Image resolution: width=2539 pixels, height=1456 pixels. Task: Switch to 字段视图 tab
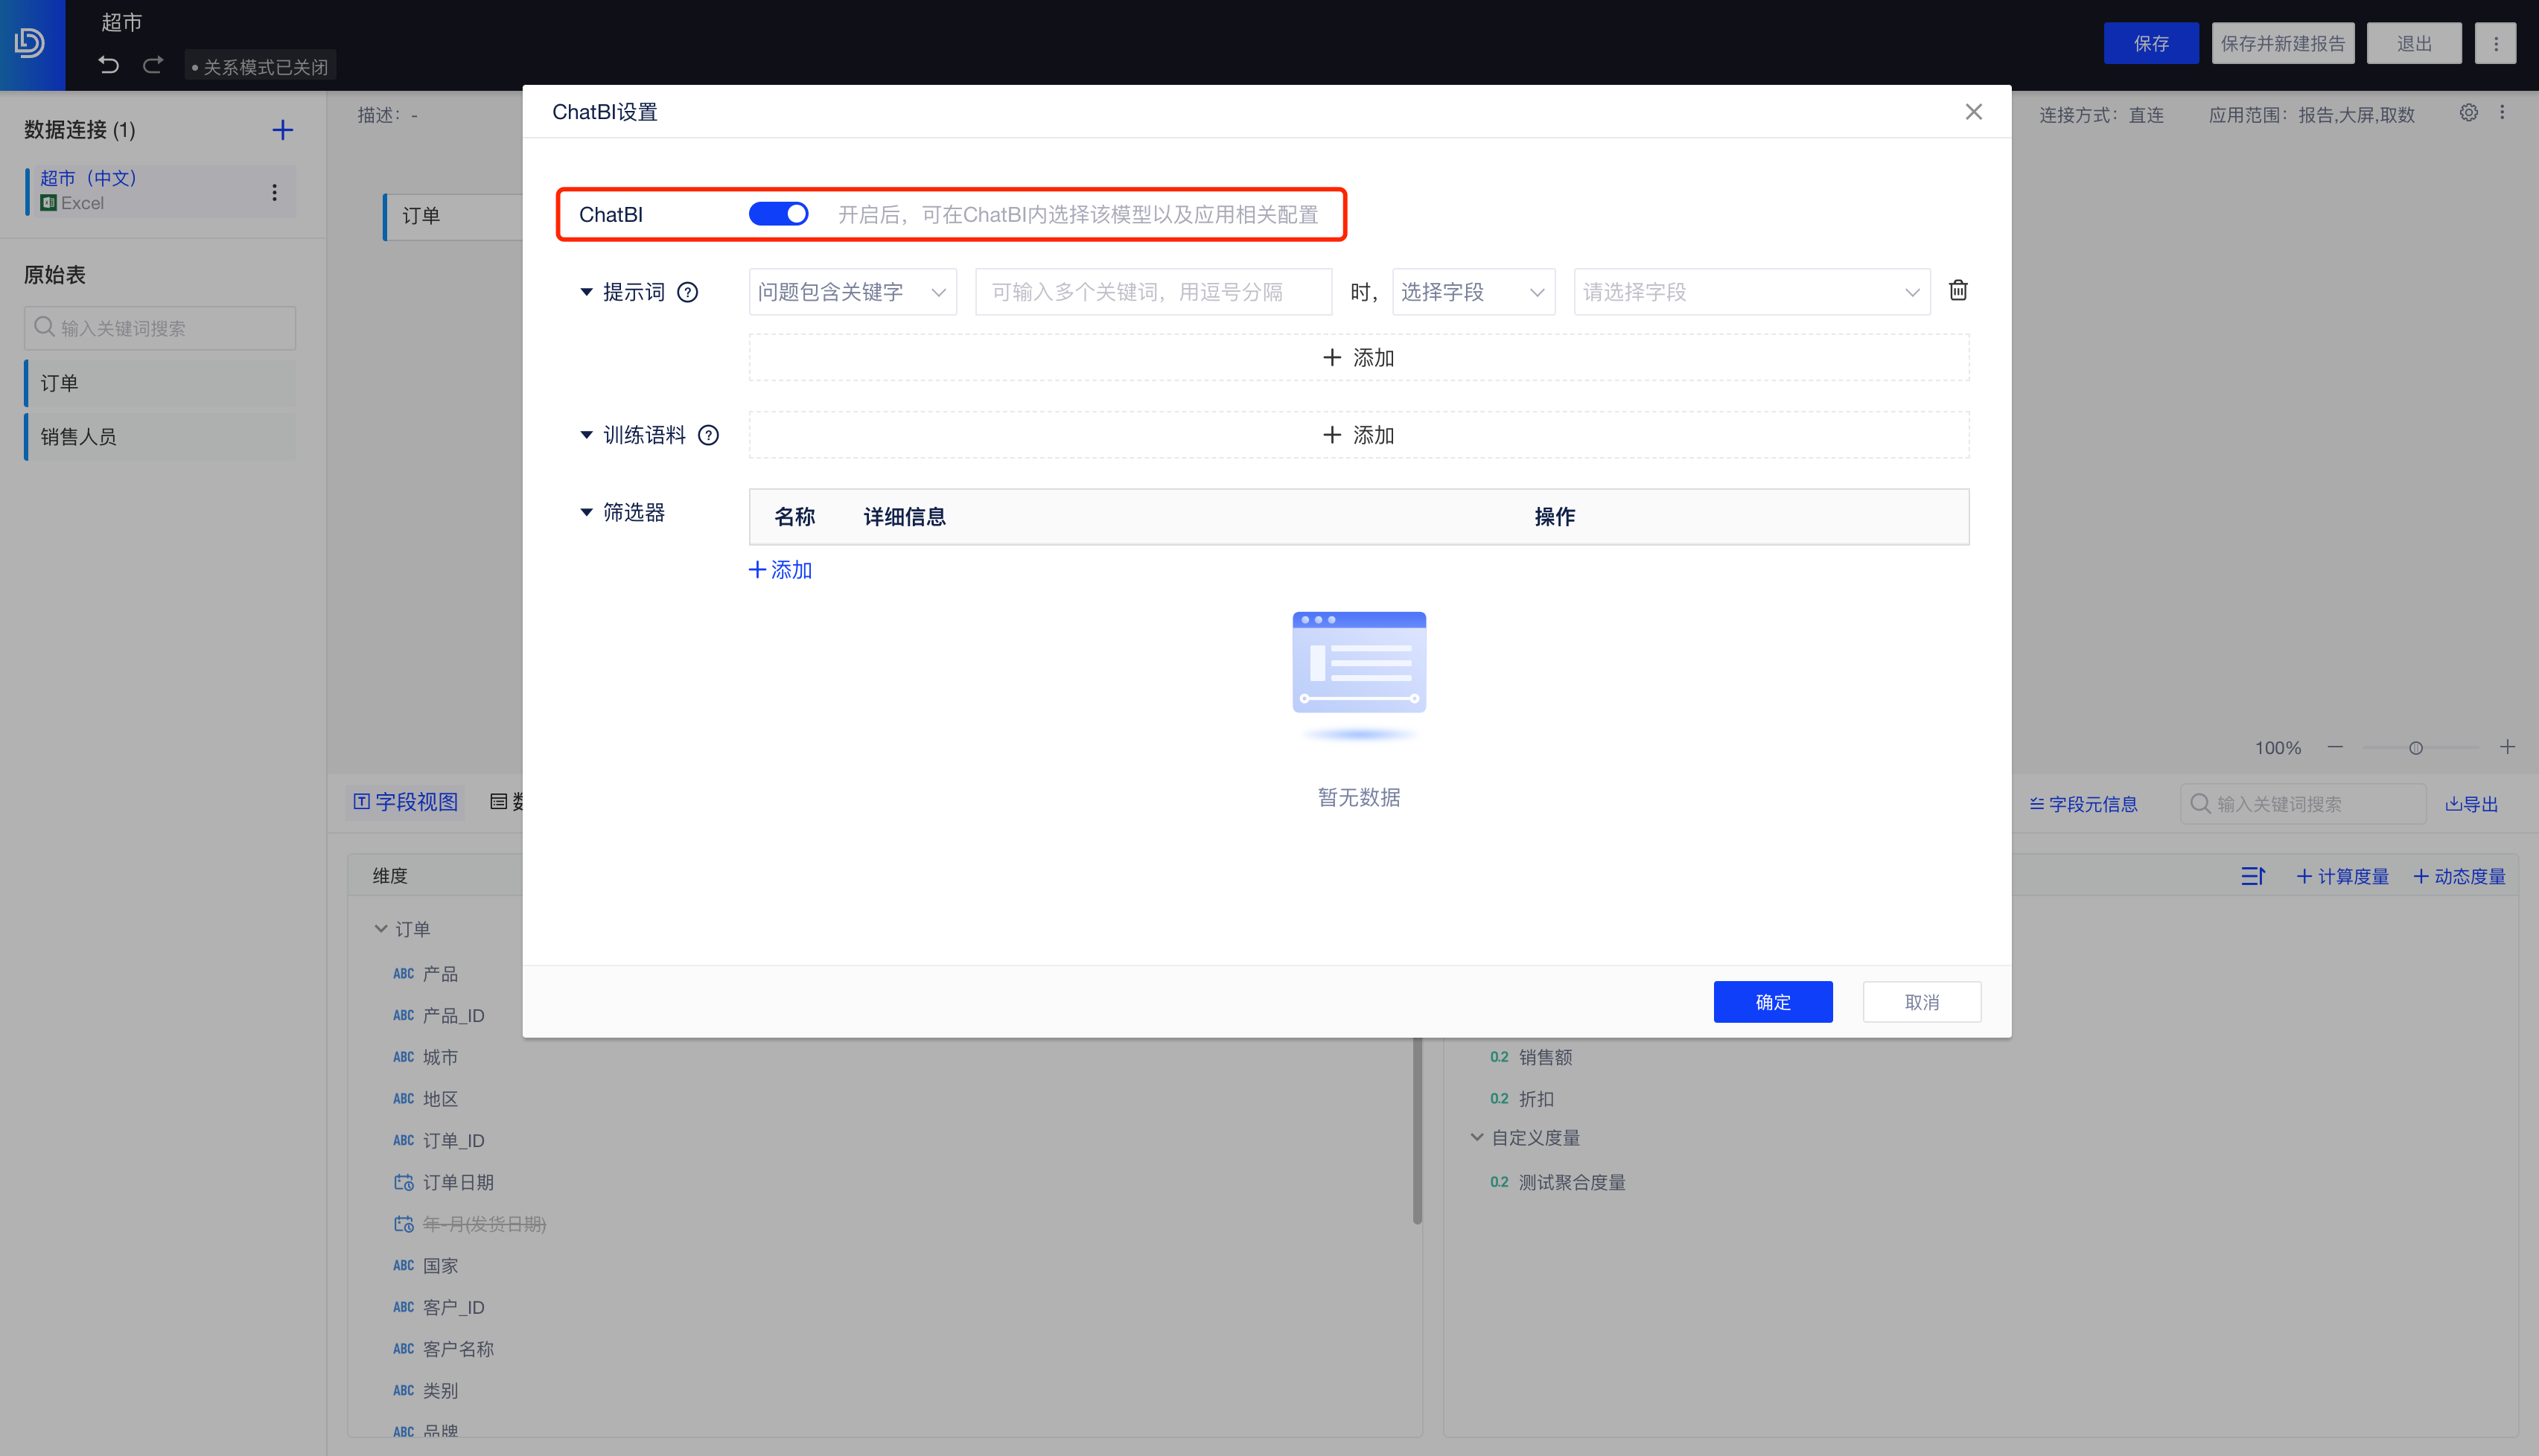point(406,802)
